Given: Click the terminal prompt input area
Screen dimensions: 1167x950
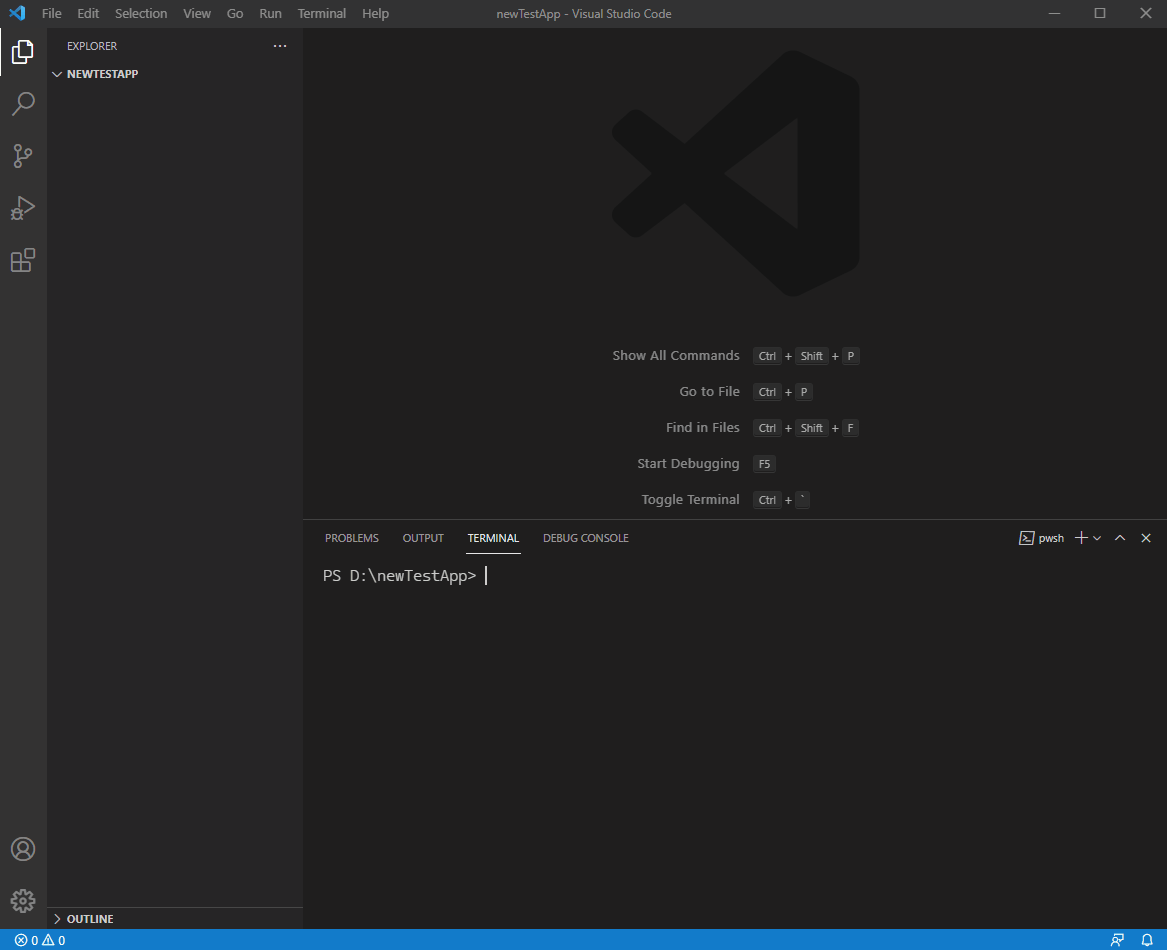Looking at the screenshot, I should click(487, 576).
